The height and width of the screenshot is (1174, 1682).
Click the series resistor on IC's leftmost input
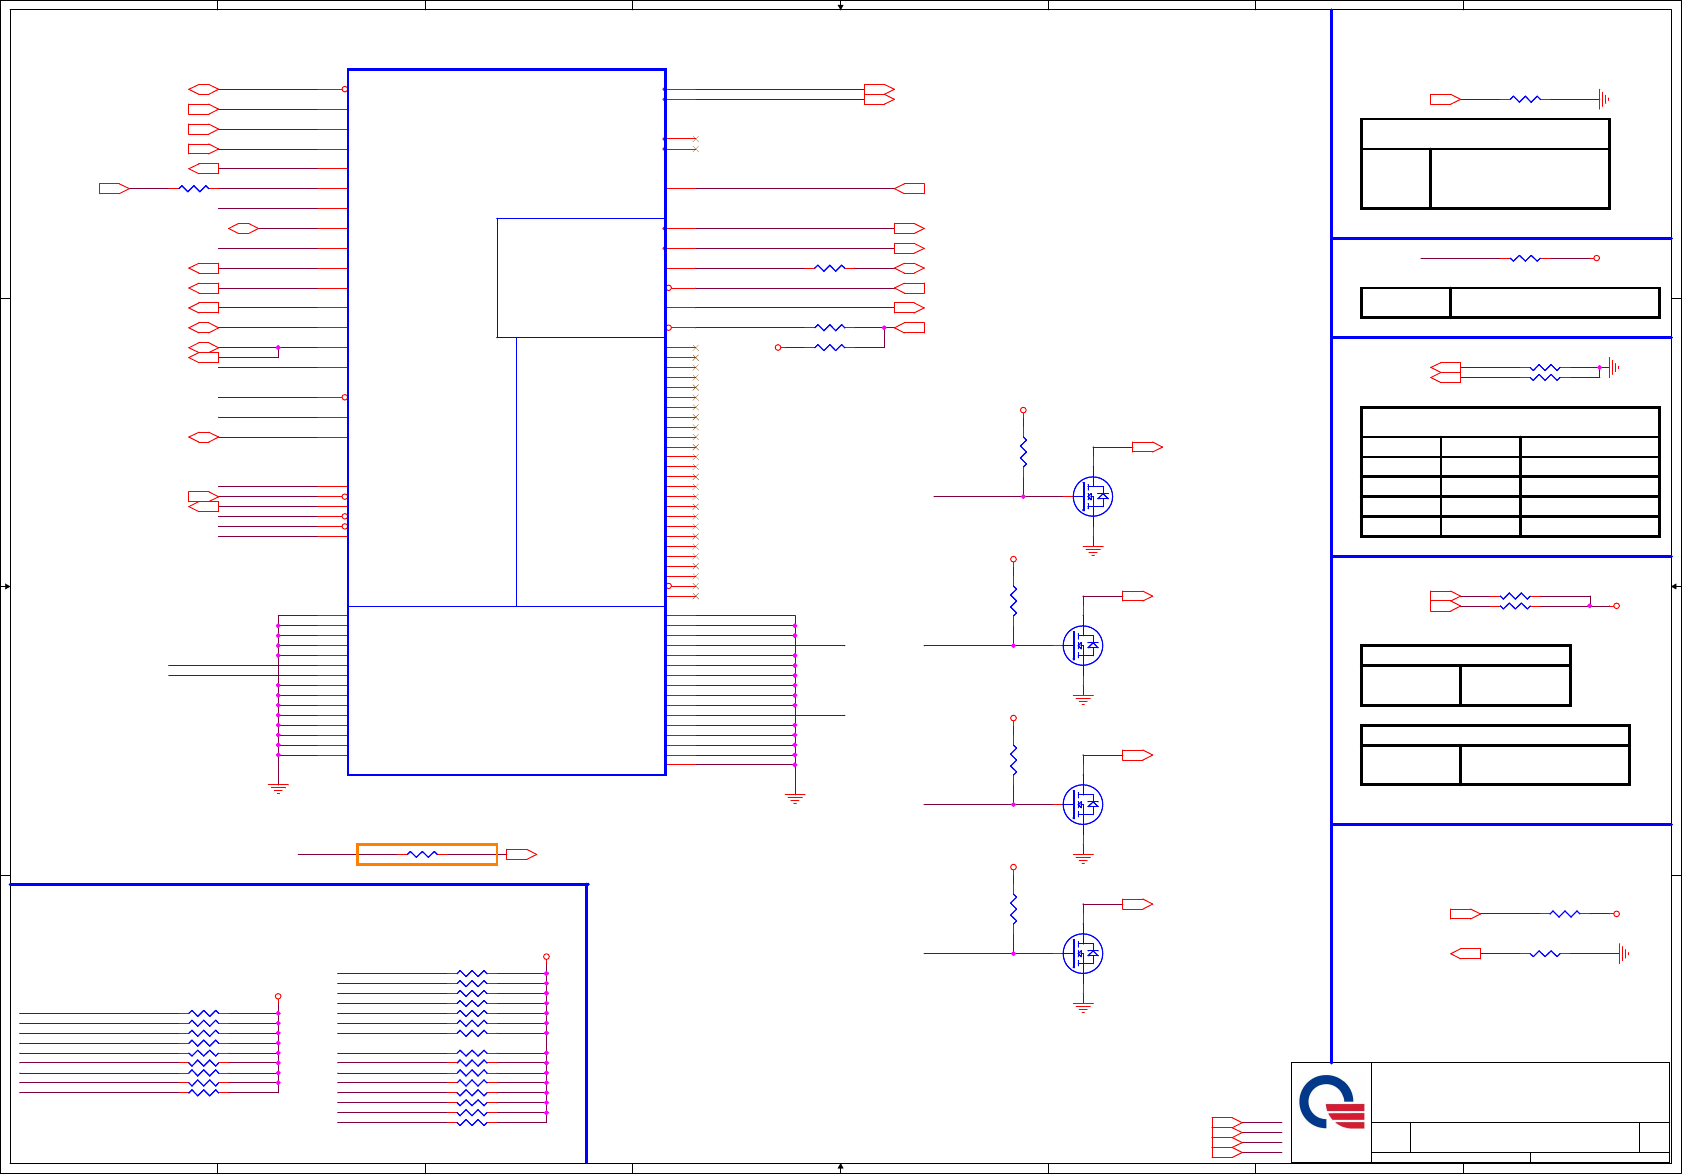194,188
